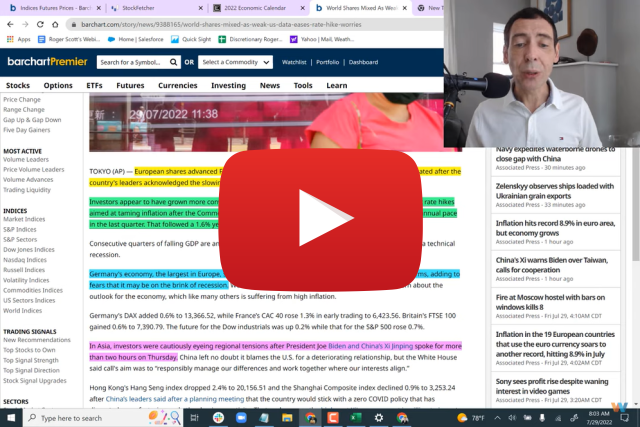Switch to the 2022 Economic Calendar tab
Image resolution: width=640 pixels, height=427 pixels.
coord(252,7)
